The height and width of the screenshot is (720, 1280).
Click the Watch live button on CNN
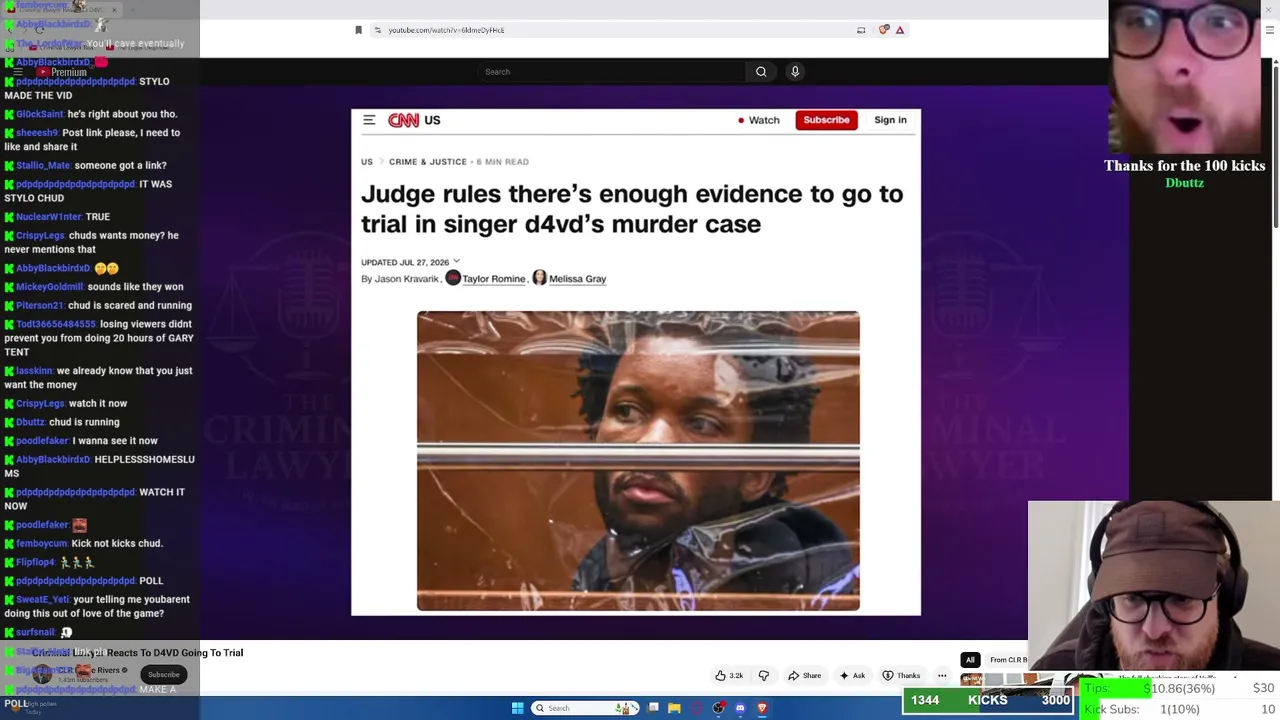point(759,120)
